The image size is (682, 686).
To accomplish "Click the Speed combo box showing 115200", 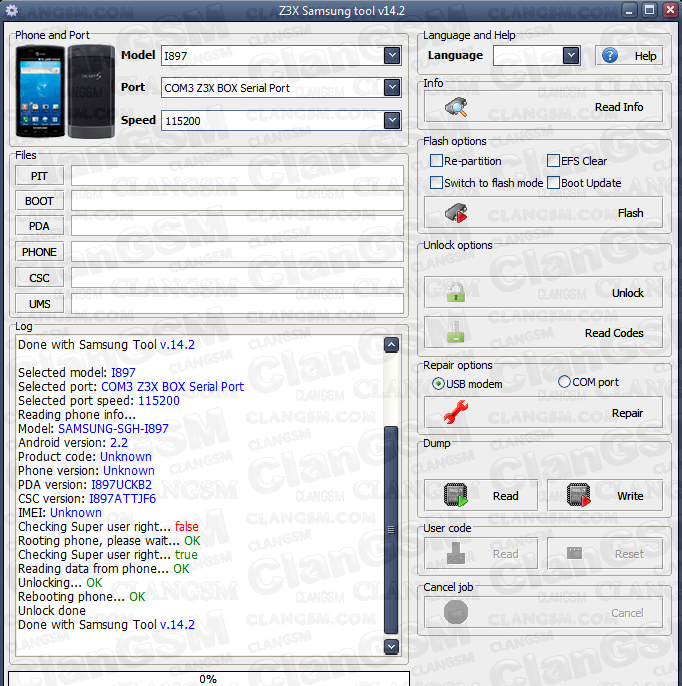I will (281, 120).
